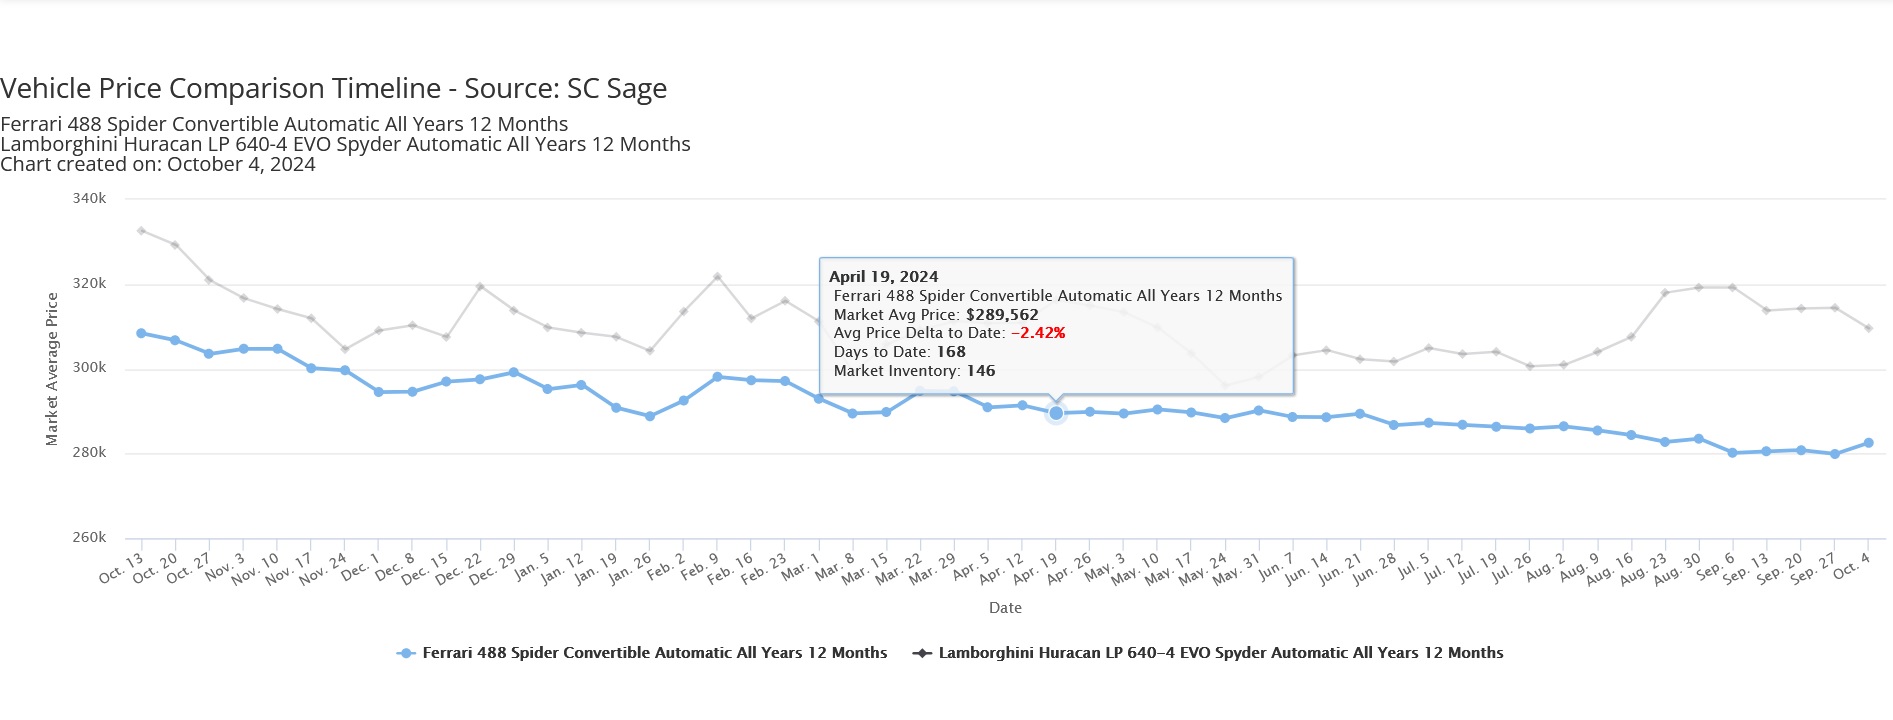Select Lamborghini first data point at Oct. 13
This screenshot has height=720, width=1893.
coord(141,231)
